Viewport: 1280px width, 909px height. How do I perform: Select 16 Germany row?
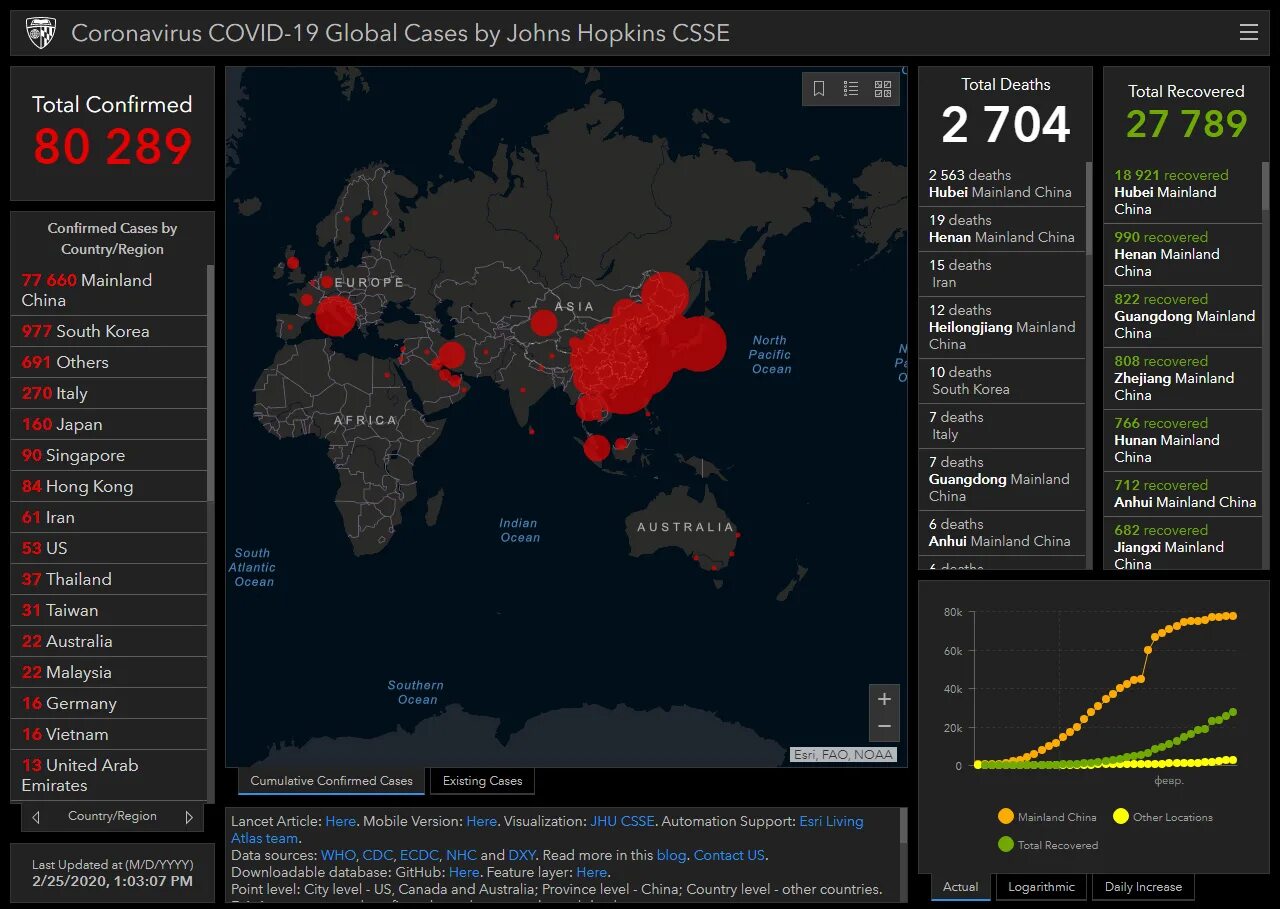109,703
